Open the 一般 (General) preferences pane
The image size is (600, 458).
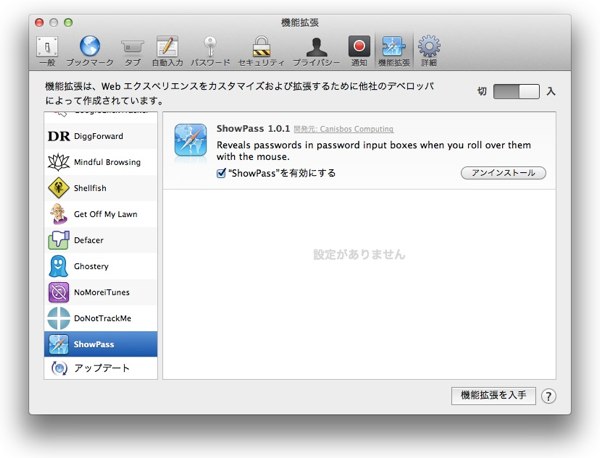47,51
